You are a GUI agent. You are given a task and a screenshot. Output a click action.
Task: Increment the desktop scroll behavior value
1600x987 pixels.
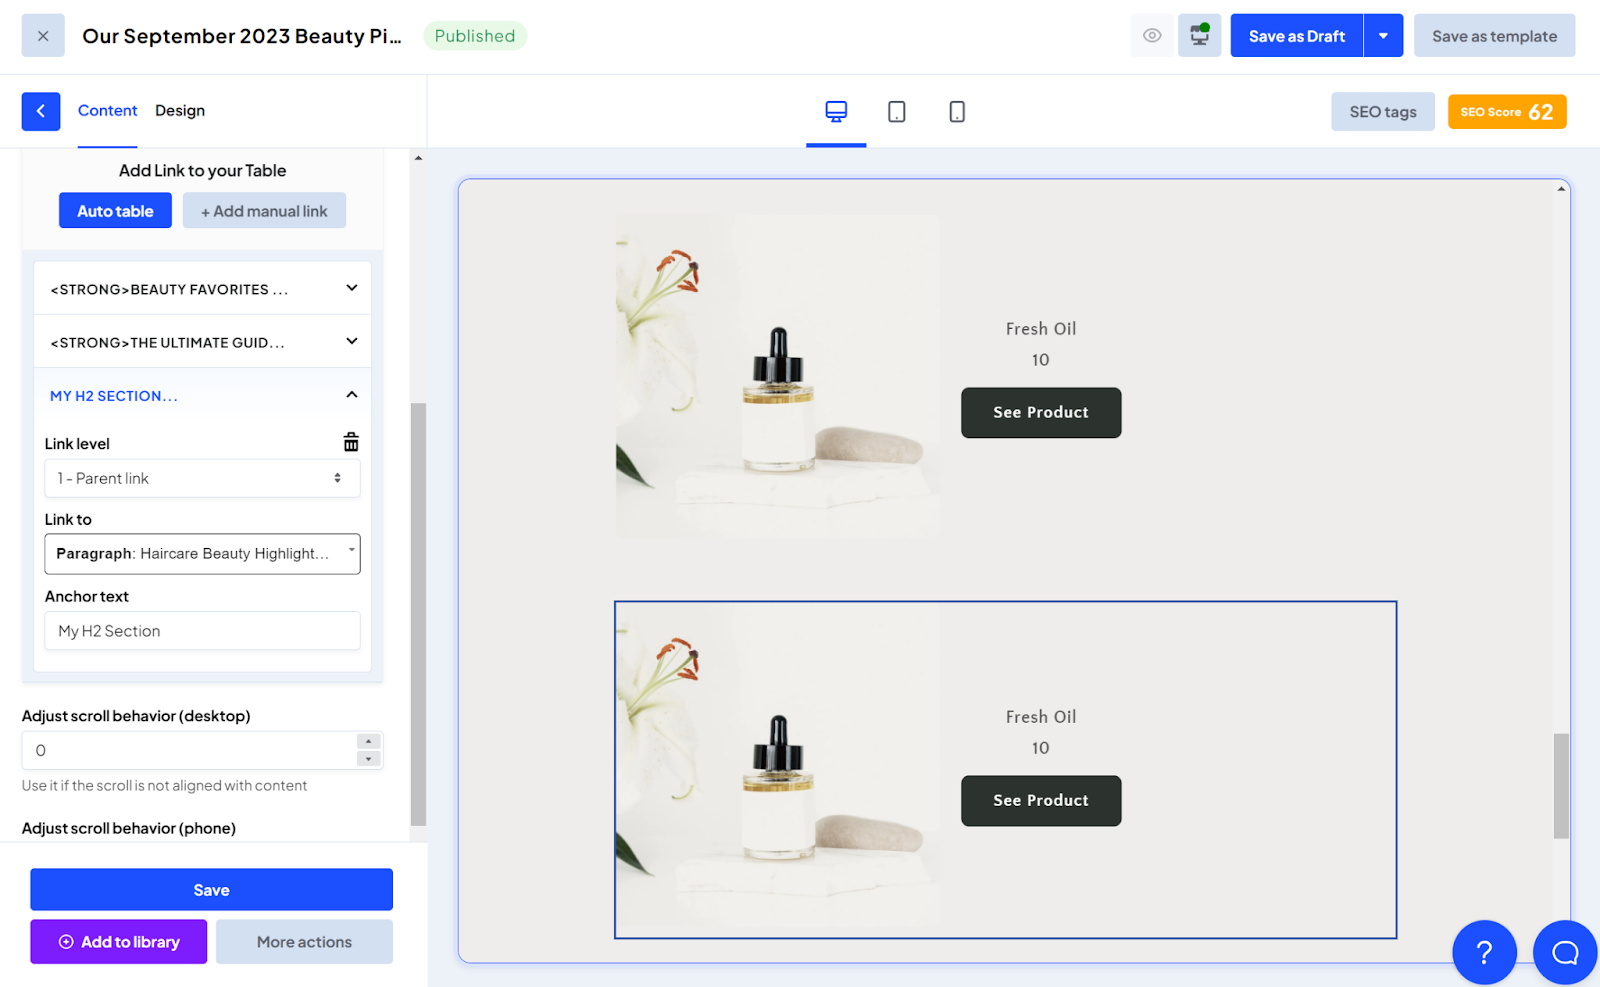[368, 743]
